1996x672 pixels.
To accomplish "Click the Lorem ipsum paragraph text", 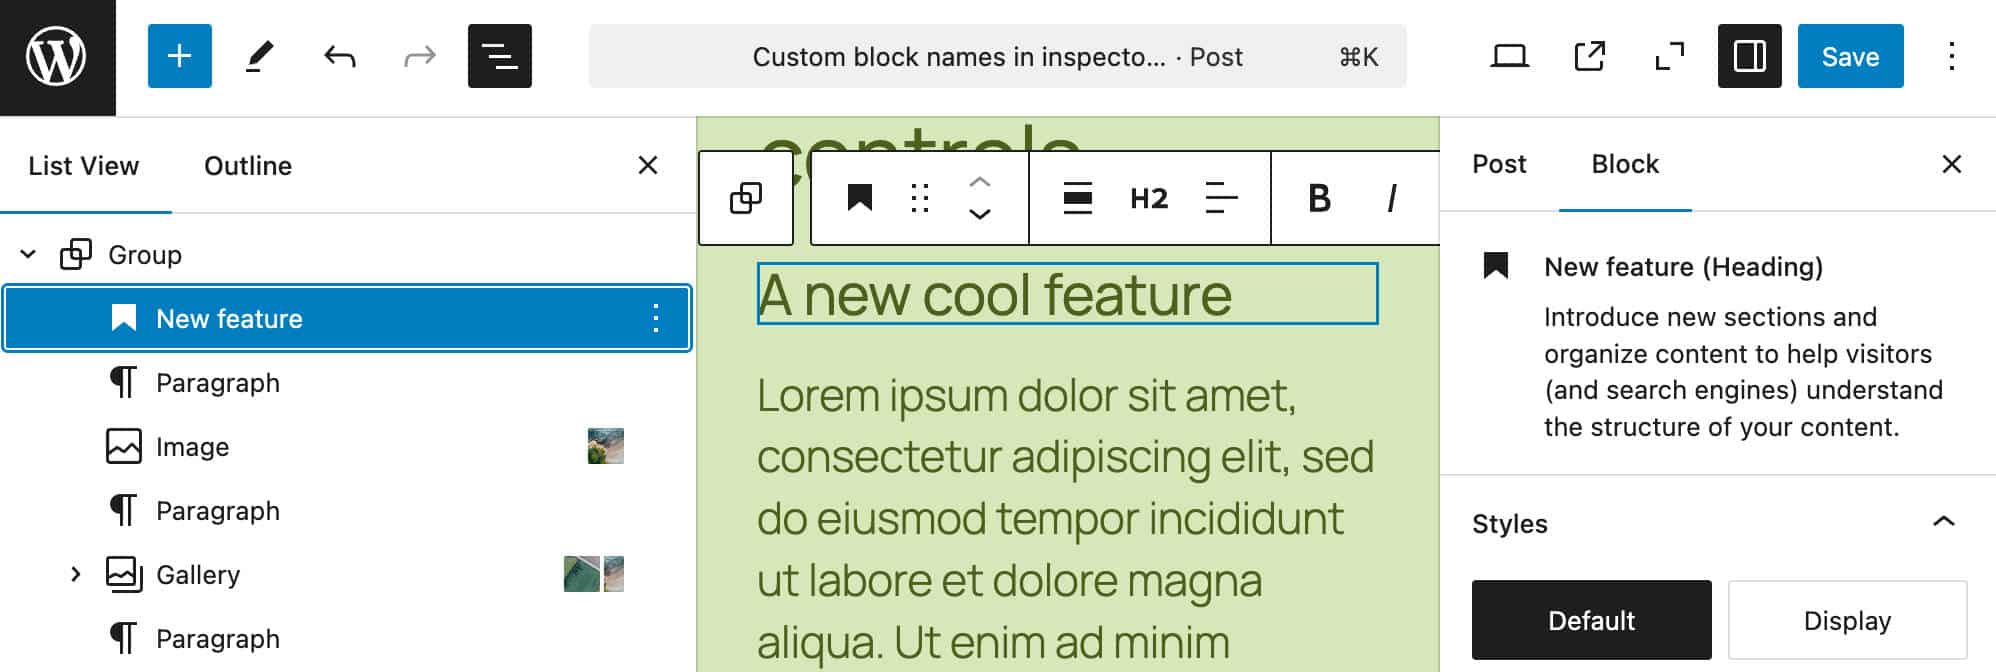I will point(1065,518).
